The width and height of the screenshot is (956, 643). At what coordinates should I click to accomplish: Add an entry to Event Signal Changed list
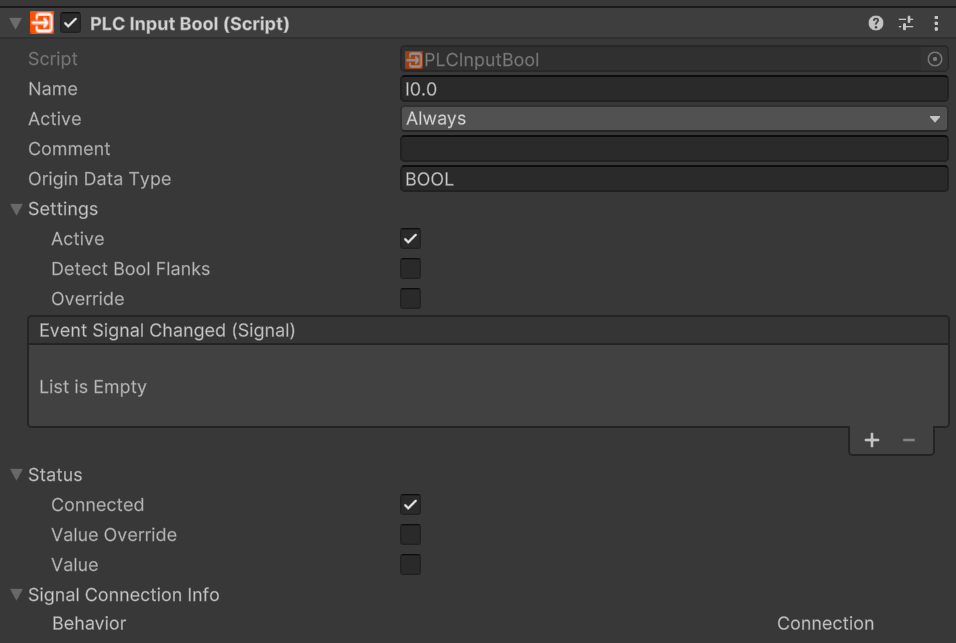(x=872, y=440)
